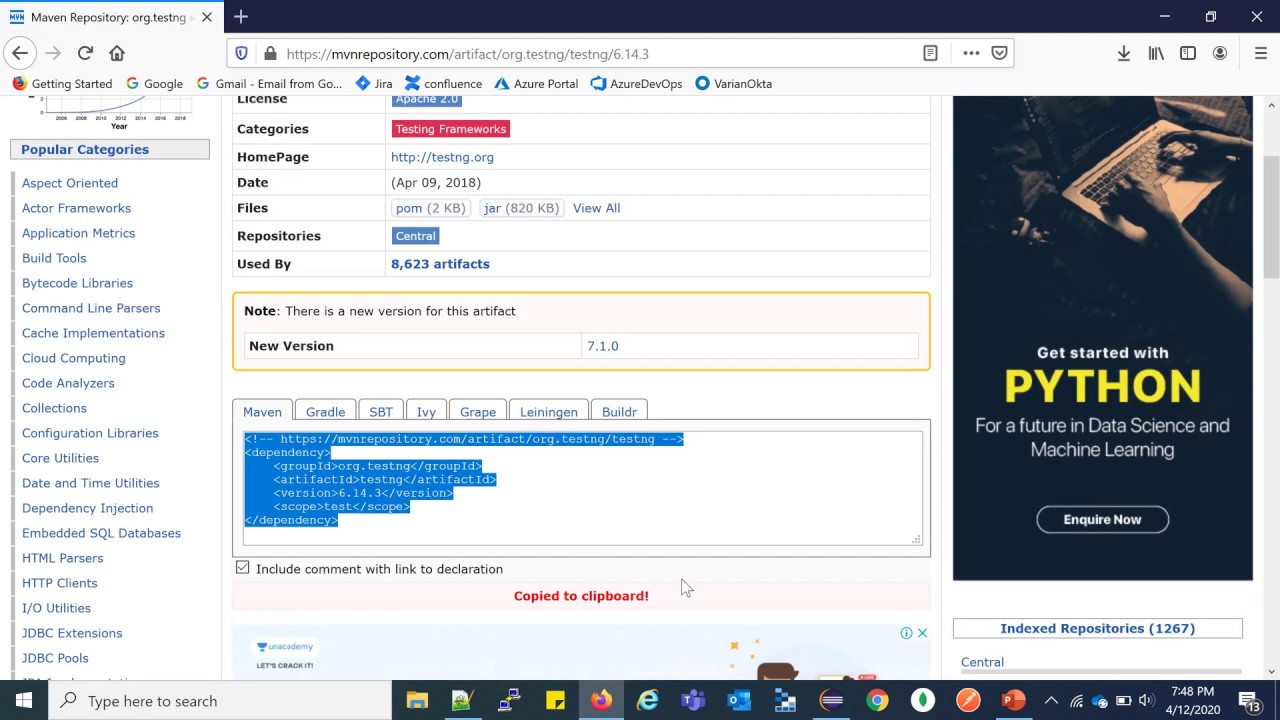
Task: Open Microsoft Teams from taskbar
Action: 693,700
